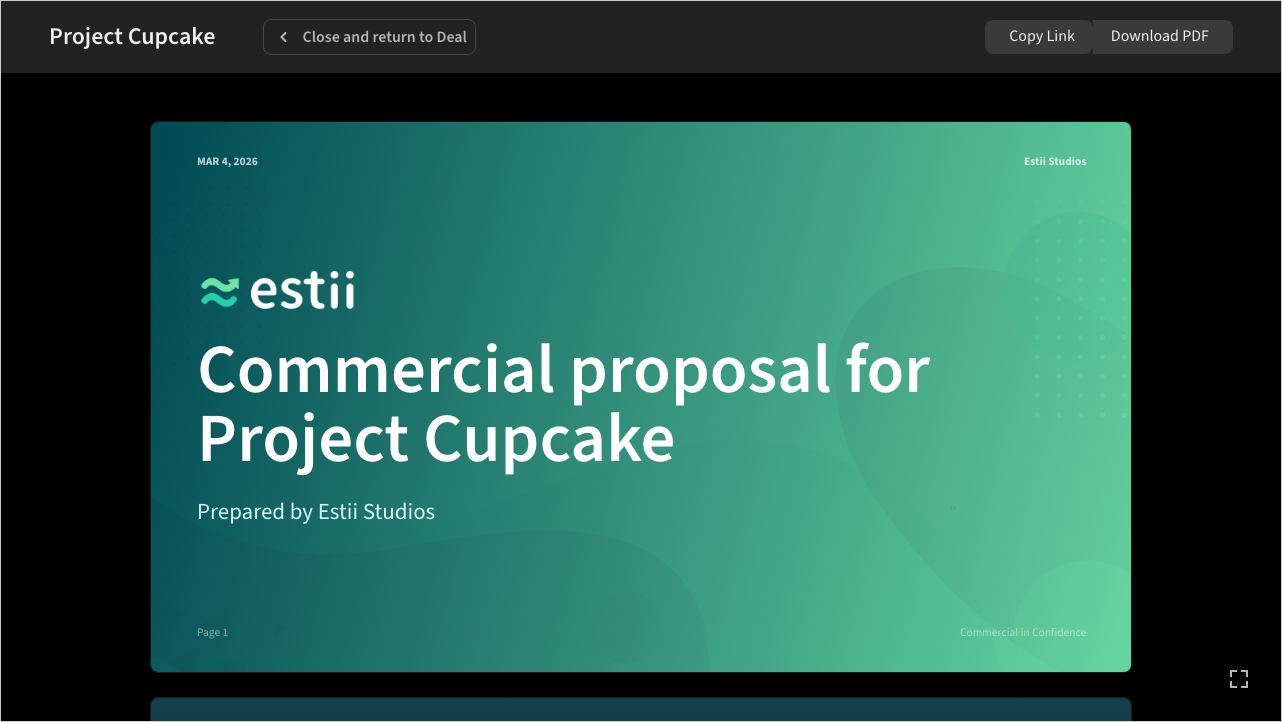Click the black margin left of the slide

click(x=75, y=400)
